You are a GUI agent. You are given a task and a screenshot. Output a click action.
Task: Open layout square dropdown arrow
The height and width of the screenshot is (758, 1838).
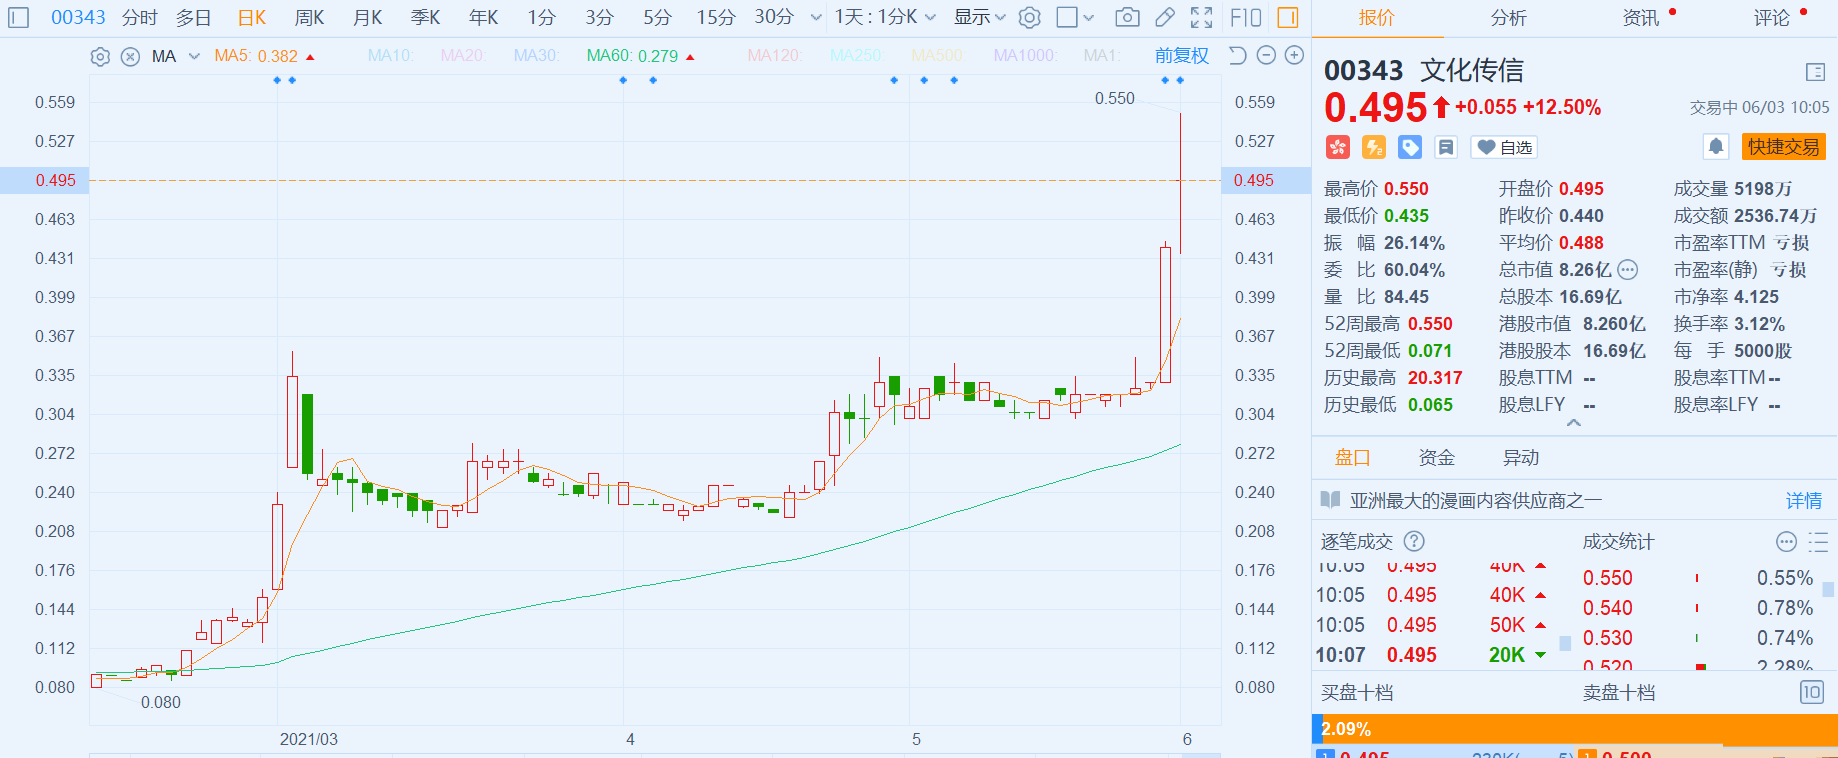tap(1089, 17)
